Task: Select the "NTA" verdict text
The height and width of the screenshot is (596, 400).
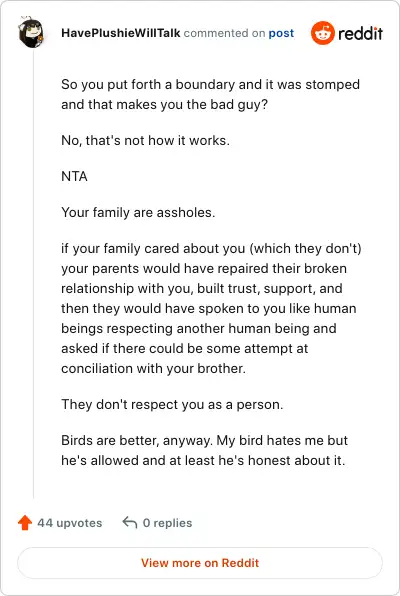Action: coord(74,176)
